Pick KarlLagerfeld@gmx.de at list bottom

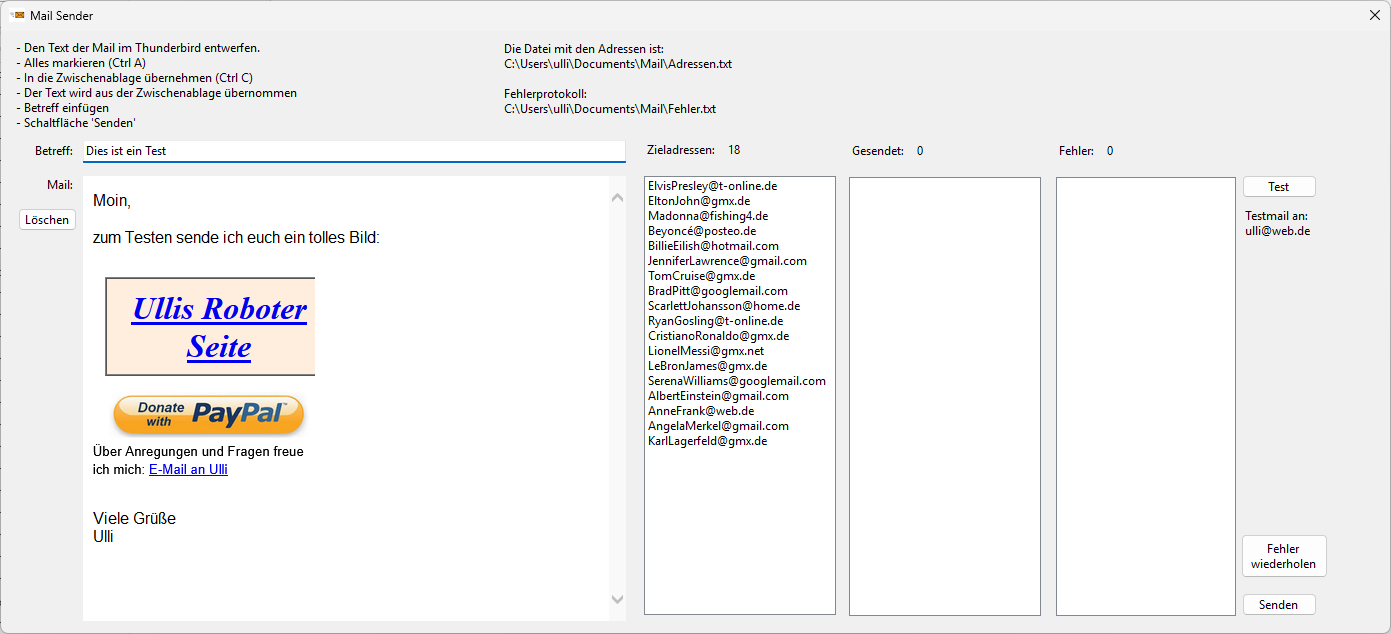click(707, 441)
